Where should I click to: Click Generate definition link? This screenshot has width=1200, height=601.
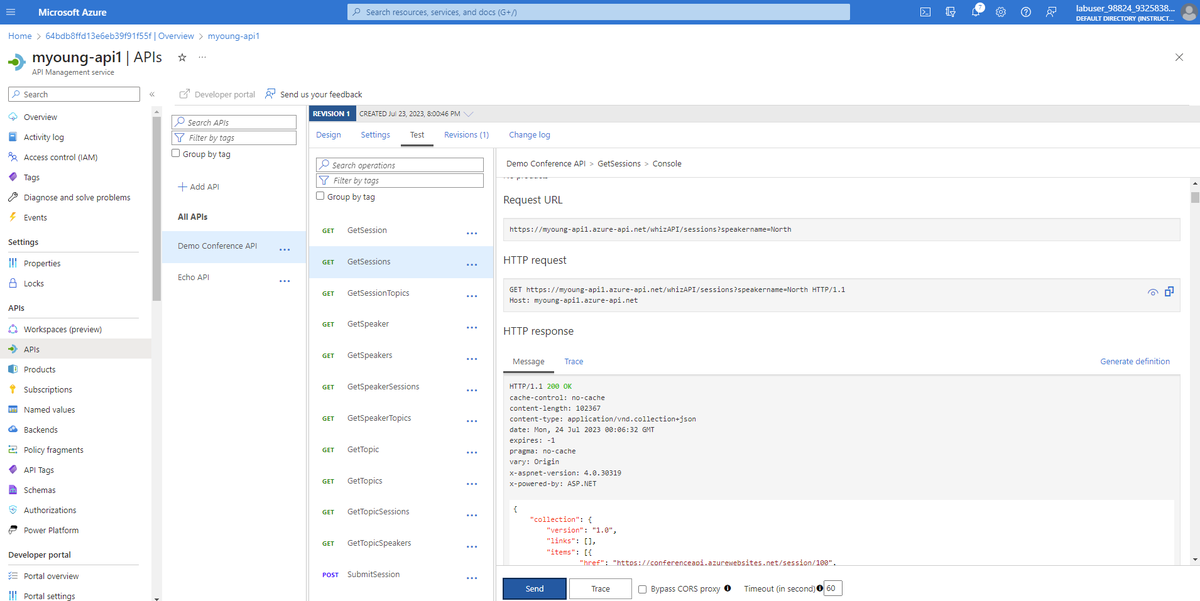point(1135,361)
